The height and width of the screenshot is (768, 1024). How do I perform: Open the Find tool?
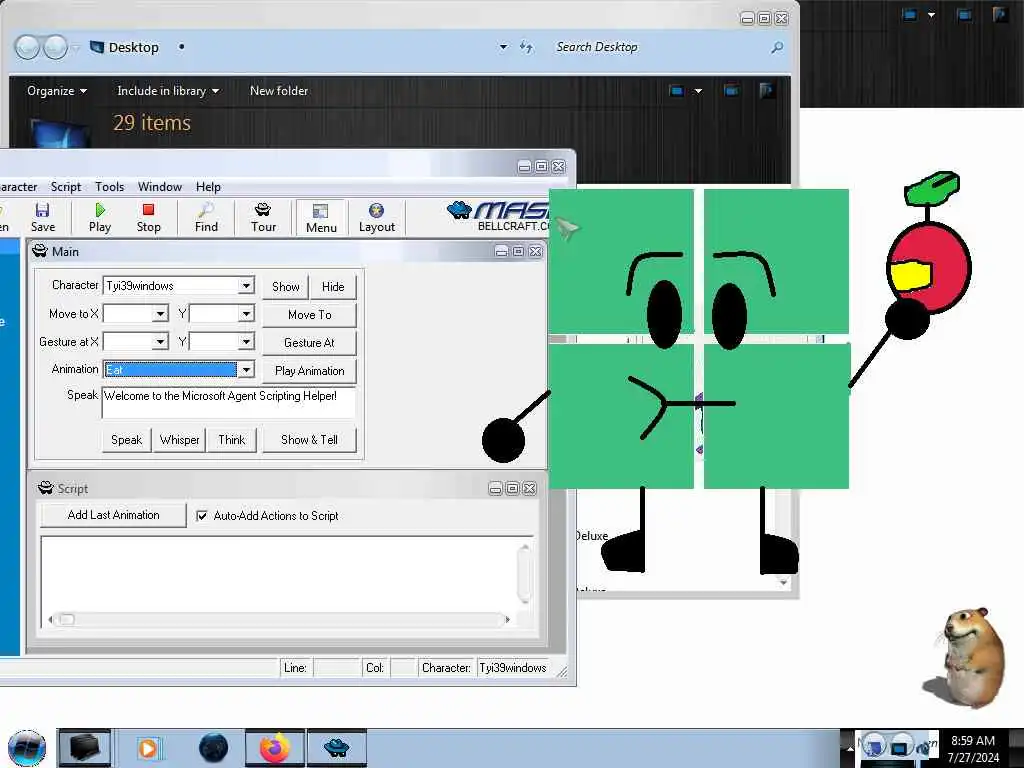point(206,217)
